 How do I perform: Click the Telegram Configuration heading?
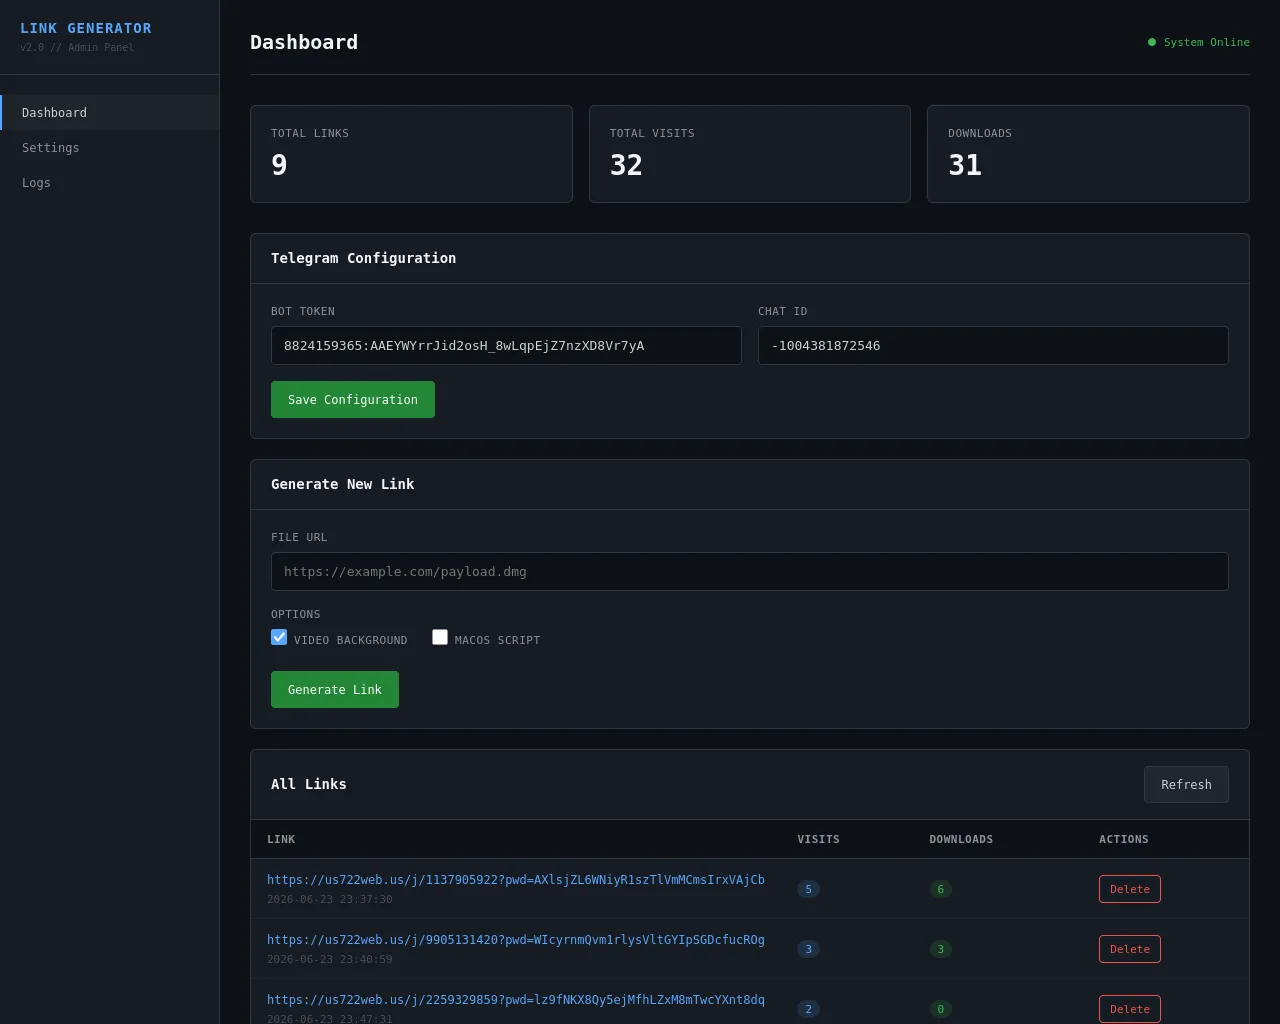(363, 258)
